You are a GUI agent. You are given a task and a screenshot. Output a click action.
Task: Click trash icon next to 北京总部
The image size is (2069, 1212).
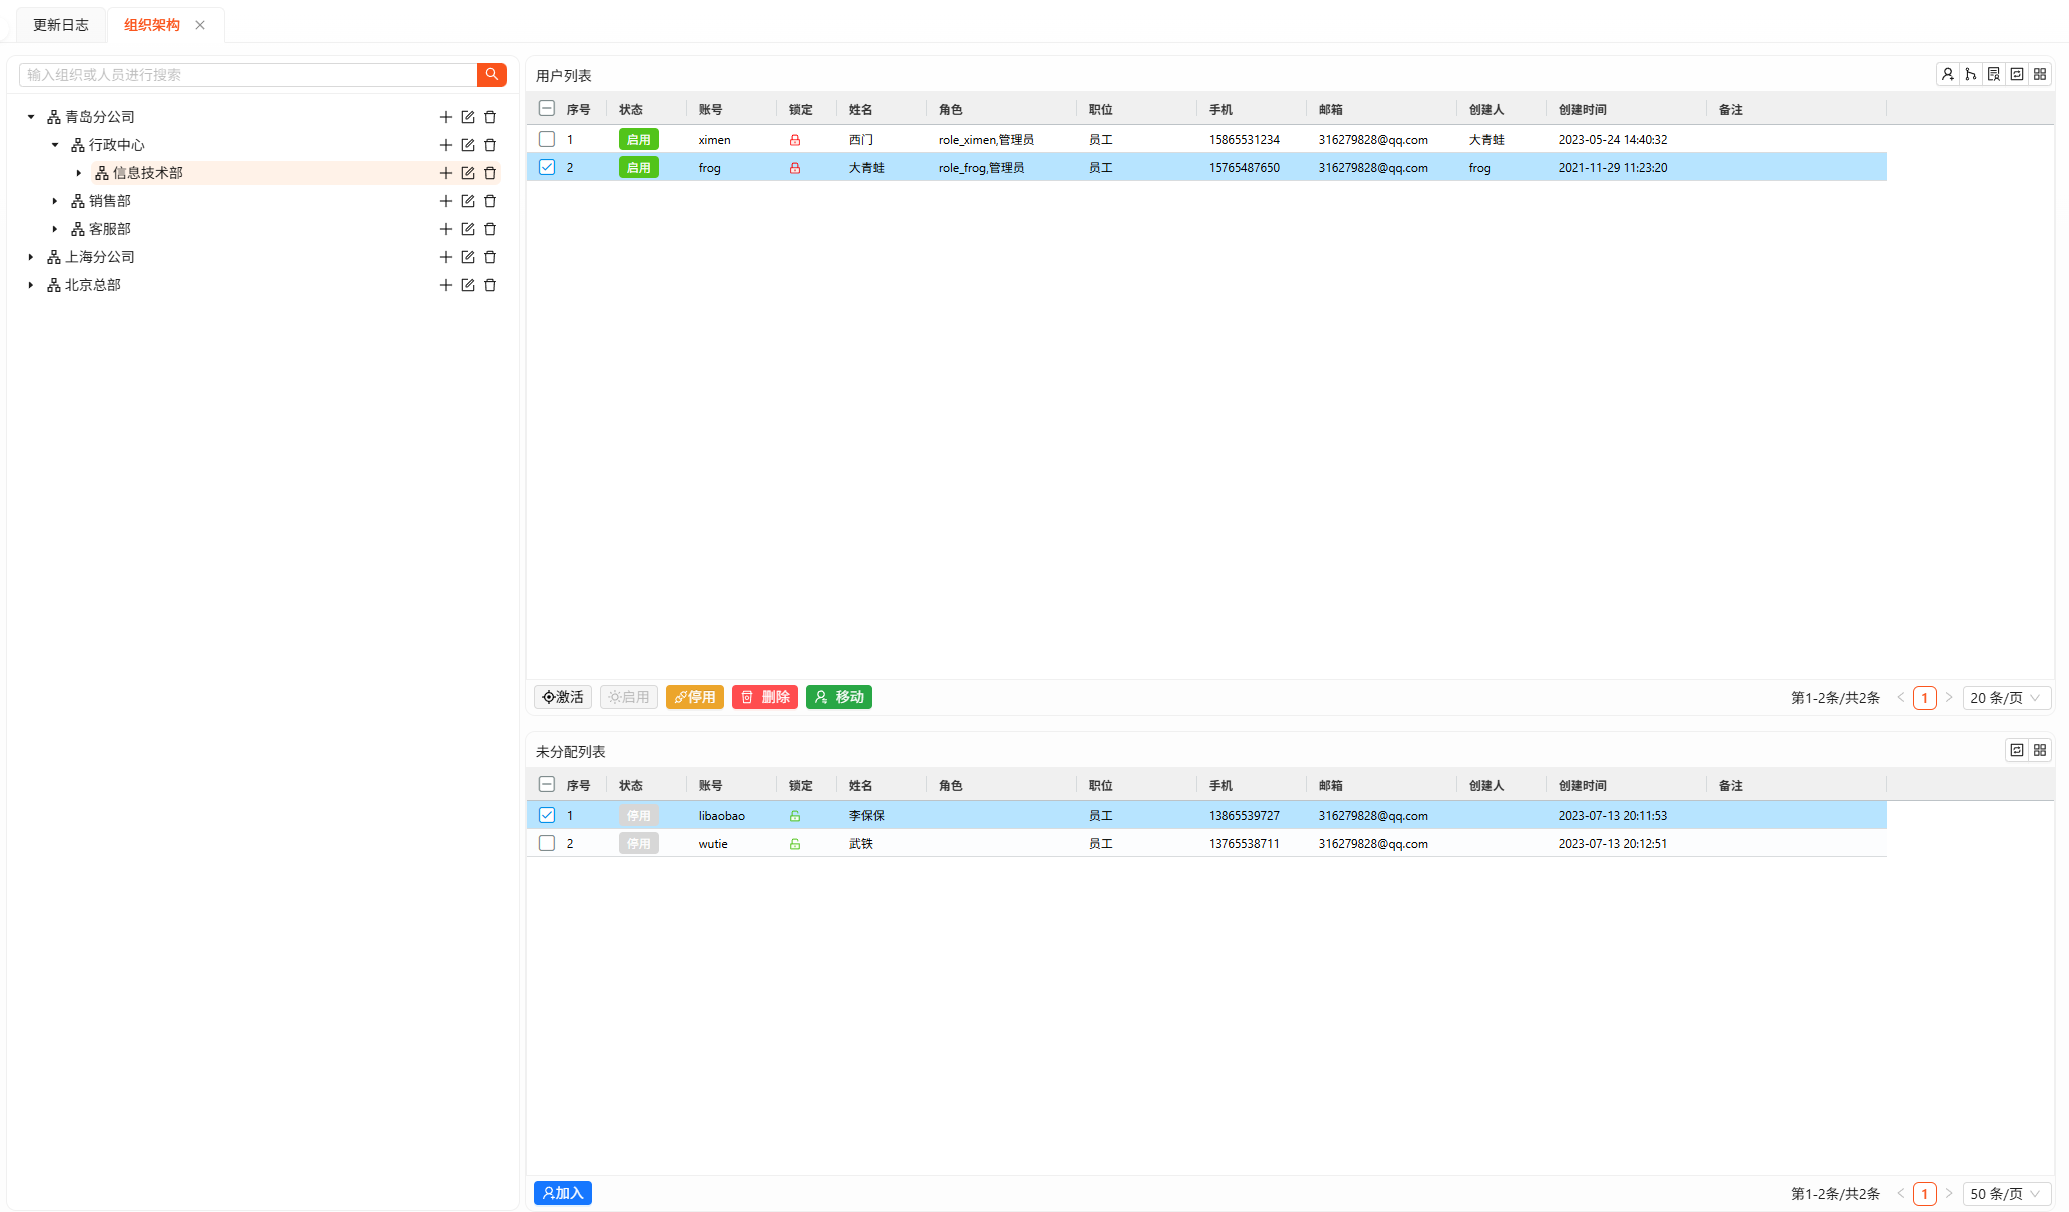click(490, 285)
